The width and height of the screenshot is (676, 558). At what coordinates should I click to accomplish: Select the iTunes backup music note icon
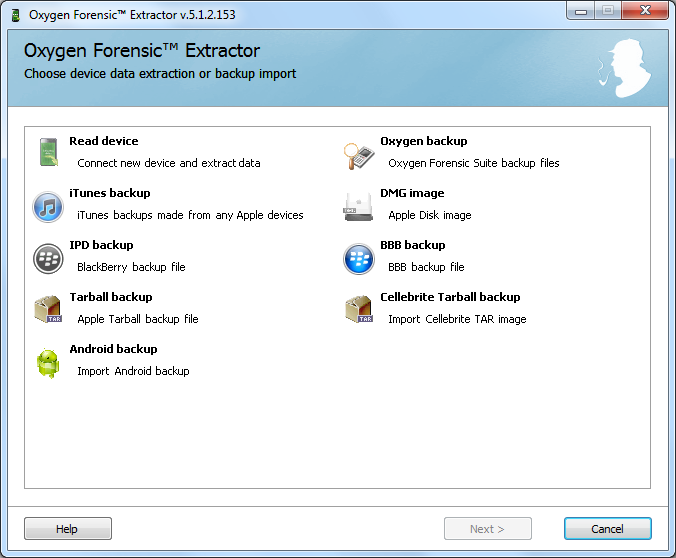click(x=48, y=207)
